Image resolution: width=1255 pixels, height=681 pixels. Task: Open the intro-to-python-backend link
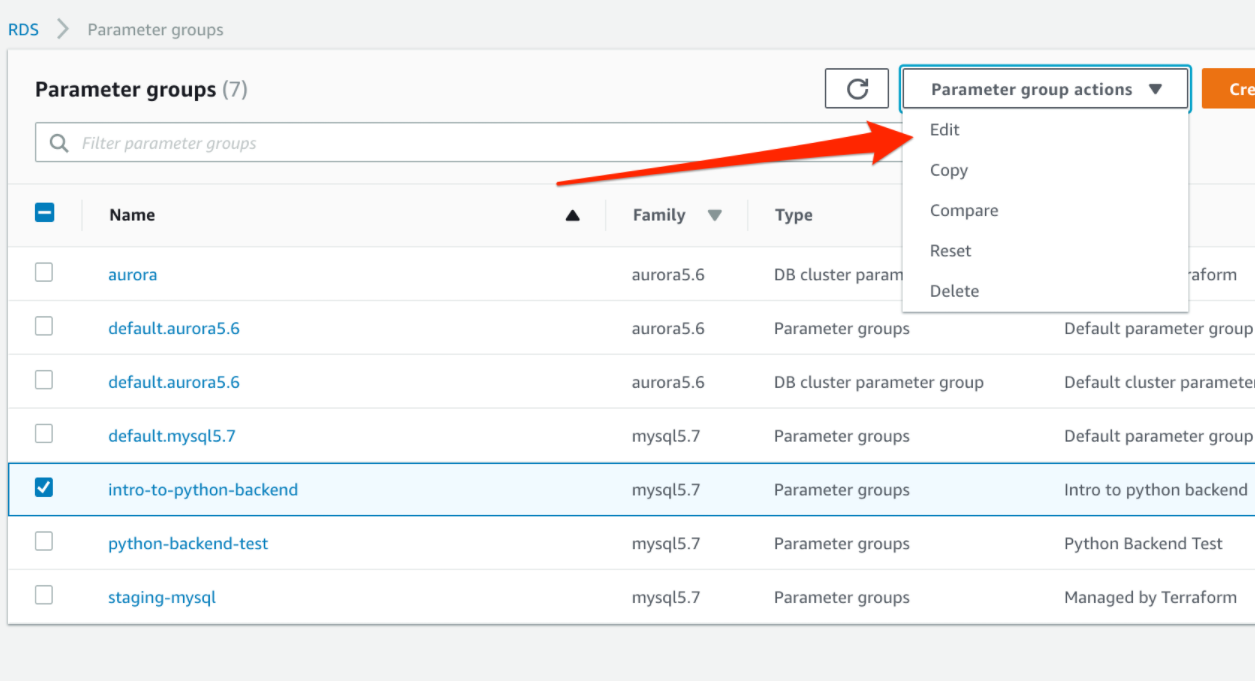(203, 490)
